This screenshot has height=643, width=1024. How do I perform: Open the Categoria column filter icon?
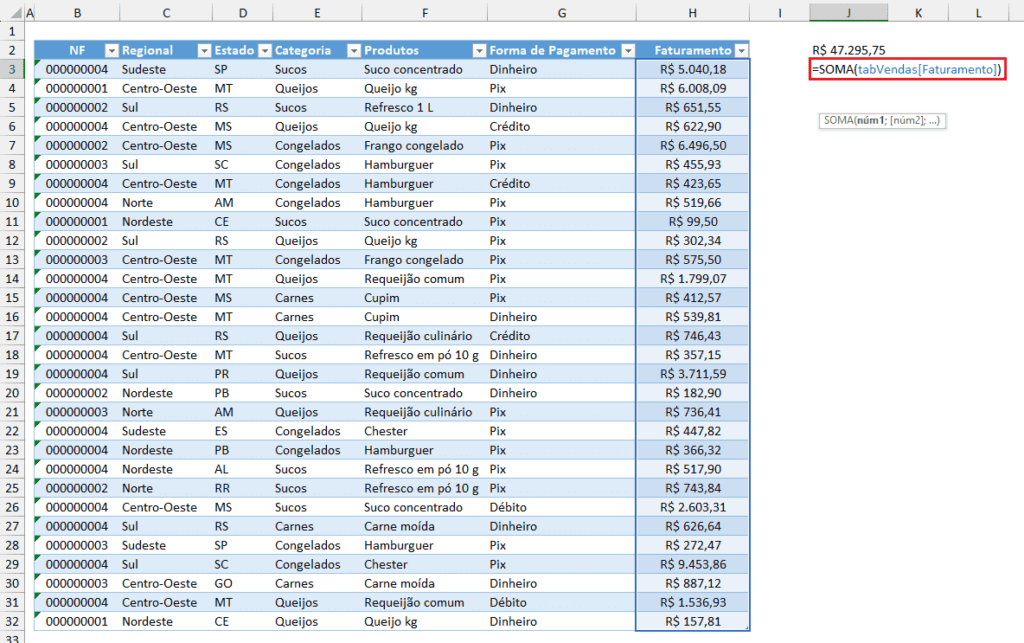[x=353, y=50]
